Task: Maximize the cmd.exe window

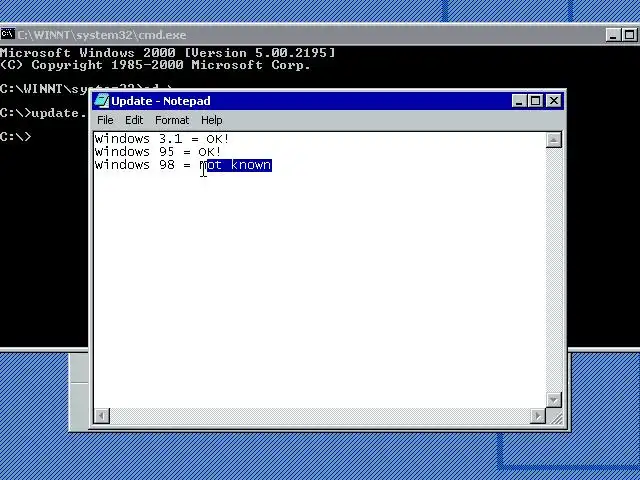Action: (629, 35)
